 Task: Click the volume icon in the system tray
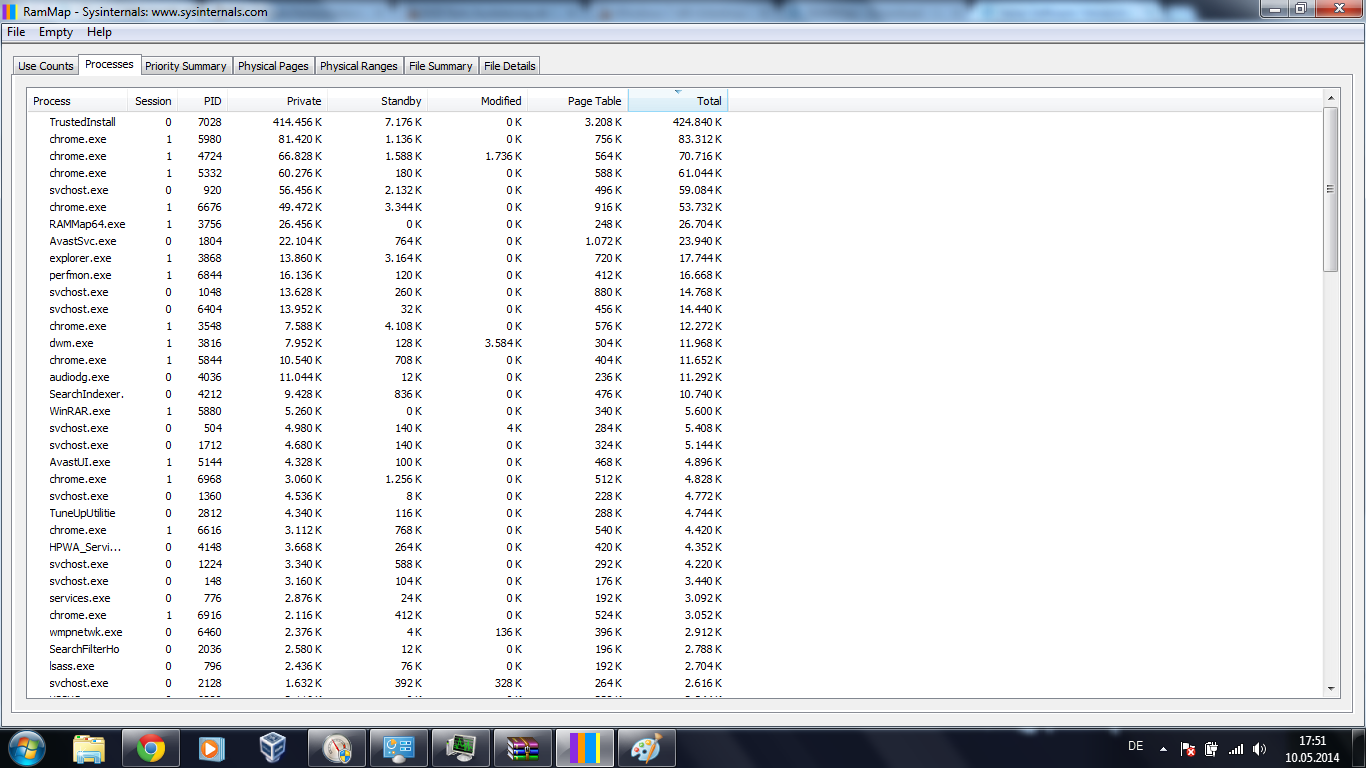pos(1259,748)
